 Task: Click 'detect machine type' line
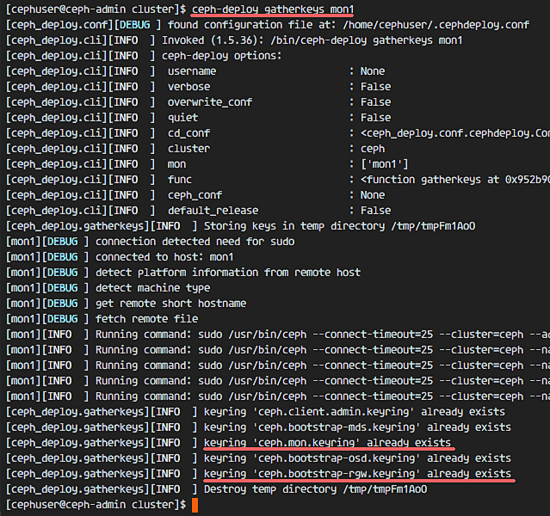pyautogui.click(x=153, y=288)
